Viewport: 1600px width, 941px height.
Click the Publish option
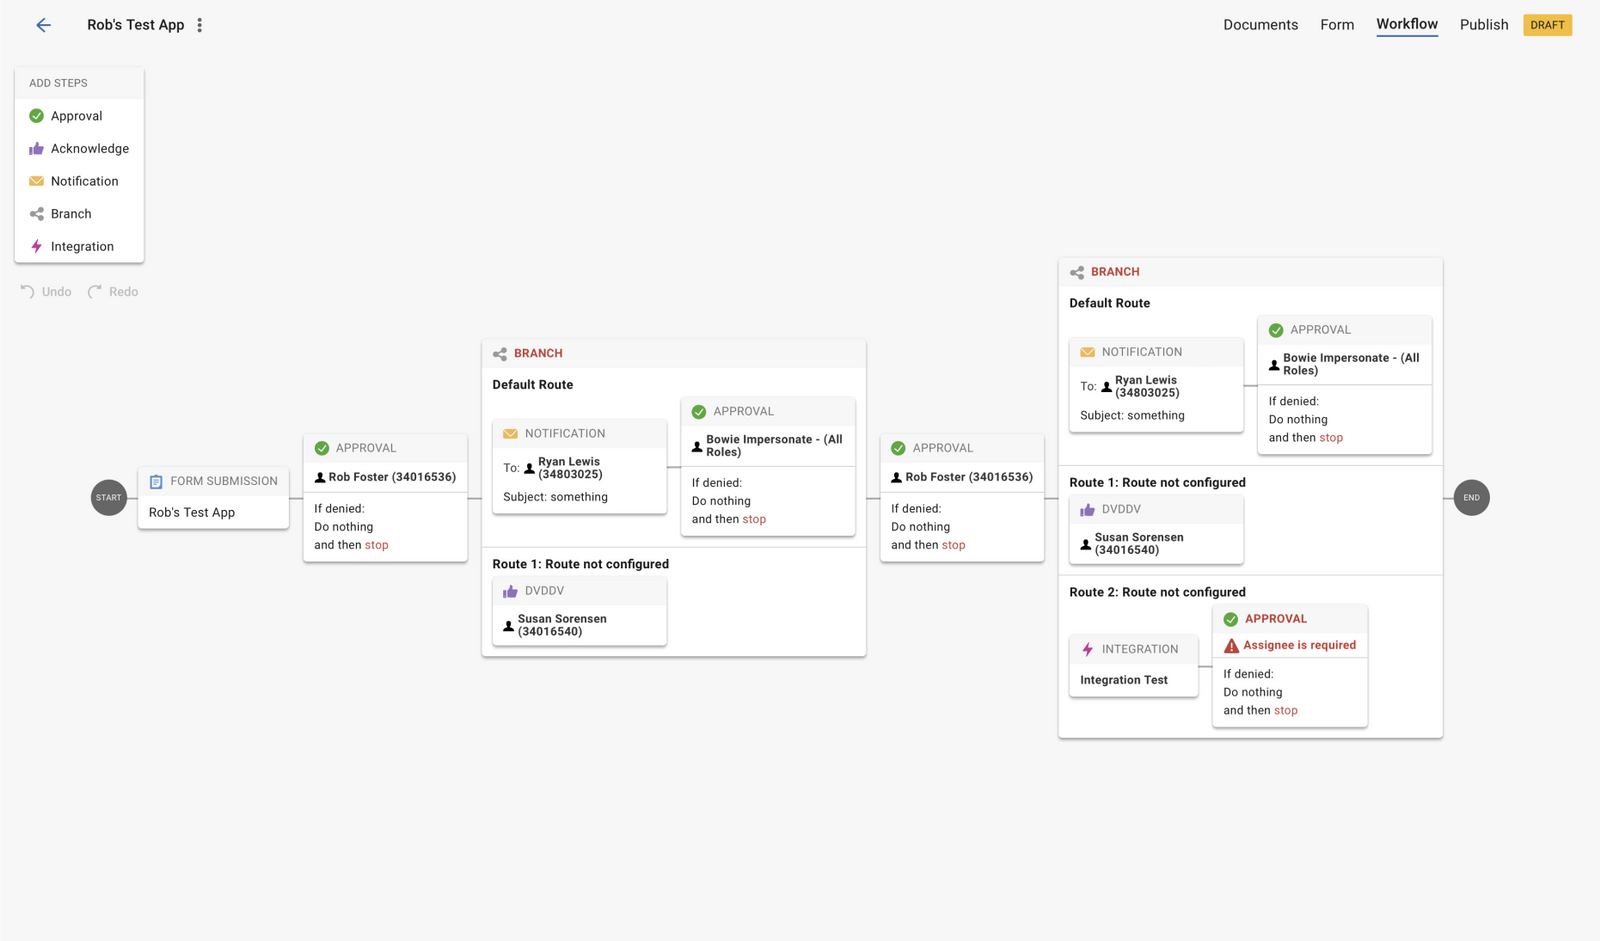pos(1484,24)
